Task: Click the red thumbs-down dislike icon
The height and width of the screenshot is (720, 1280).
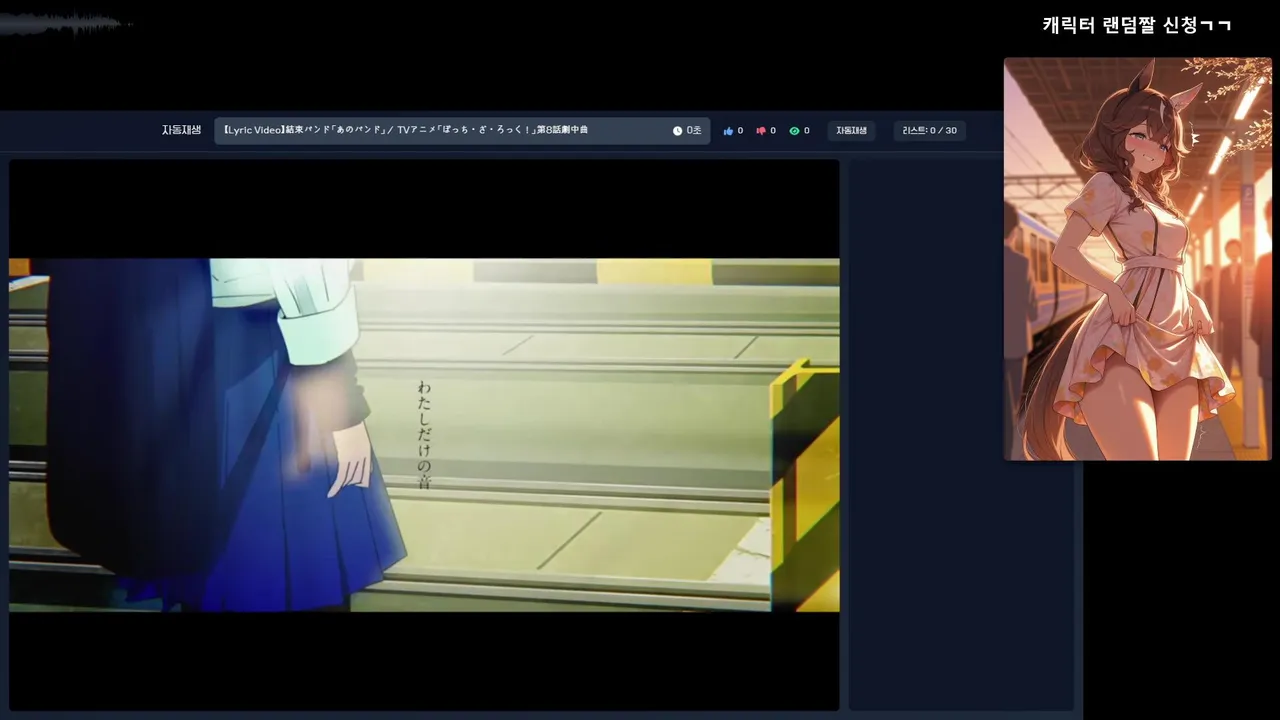Action: tap(761, 131)
